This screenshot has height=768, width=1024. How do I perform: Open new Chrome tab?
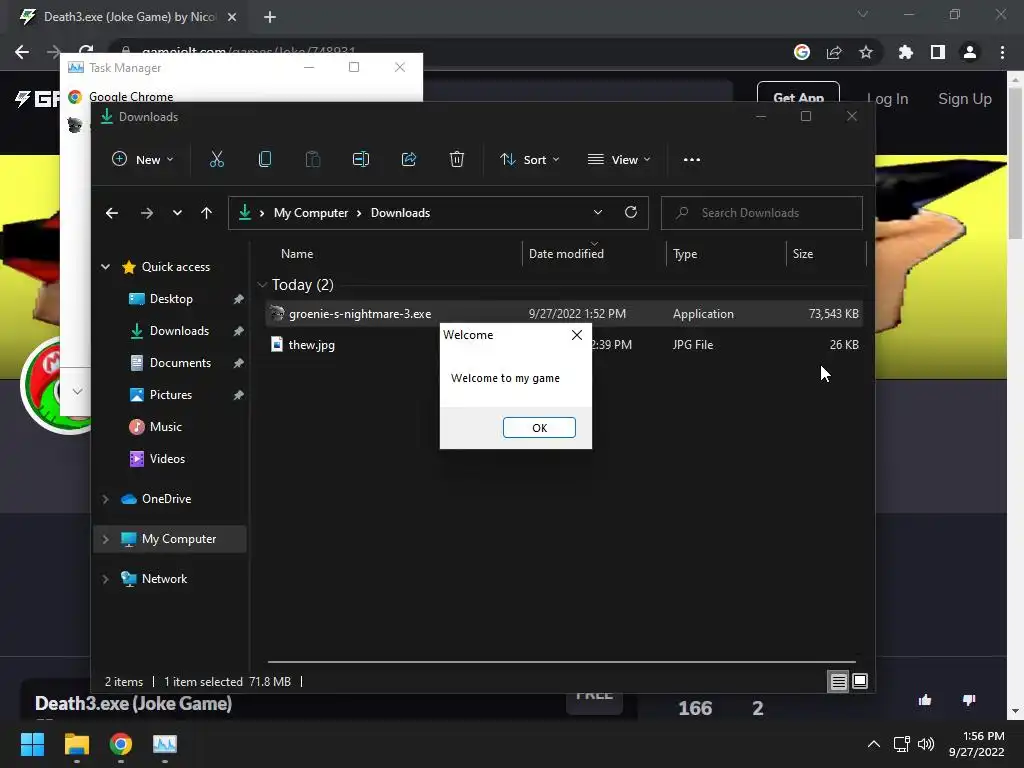tap(270, 17)
